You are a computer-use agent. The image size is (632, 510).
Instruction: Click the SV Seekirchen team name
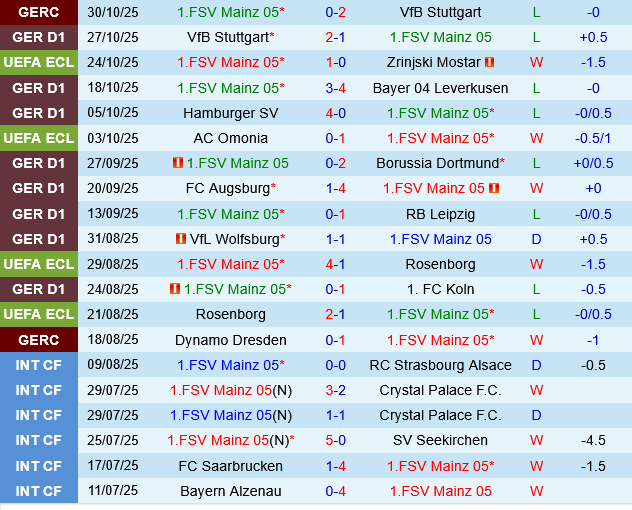click(x=440, y=440)
